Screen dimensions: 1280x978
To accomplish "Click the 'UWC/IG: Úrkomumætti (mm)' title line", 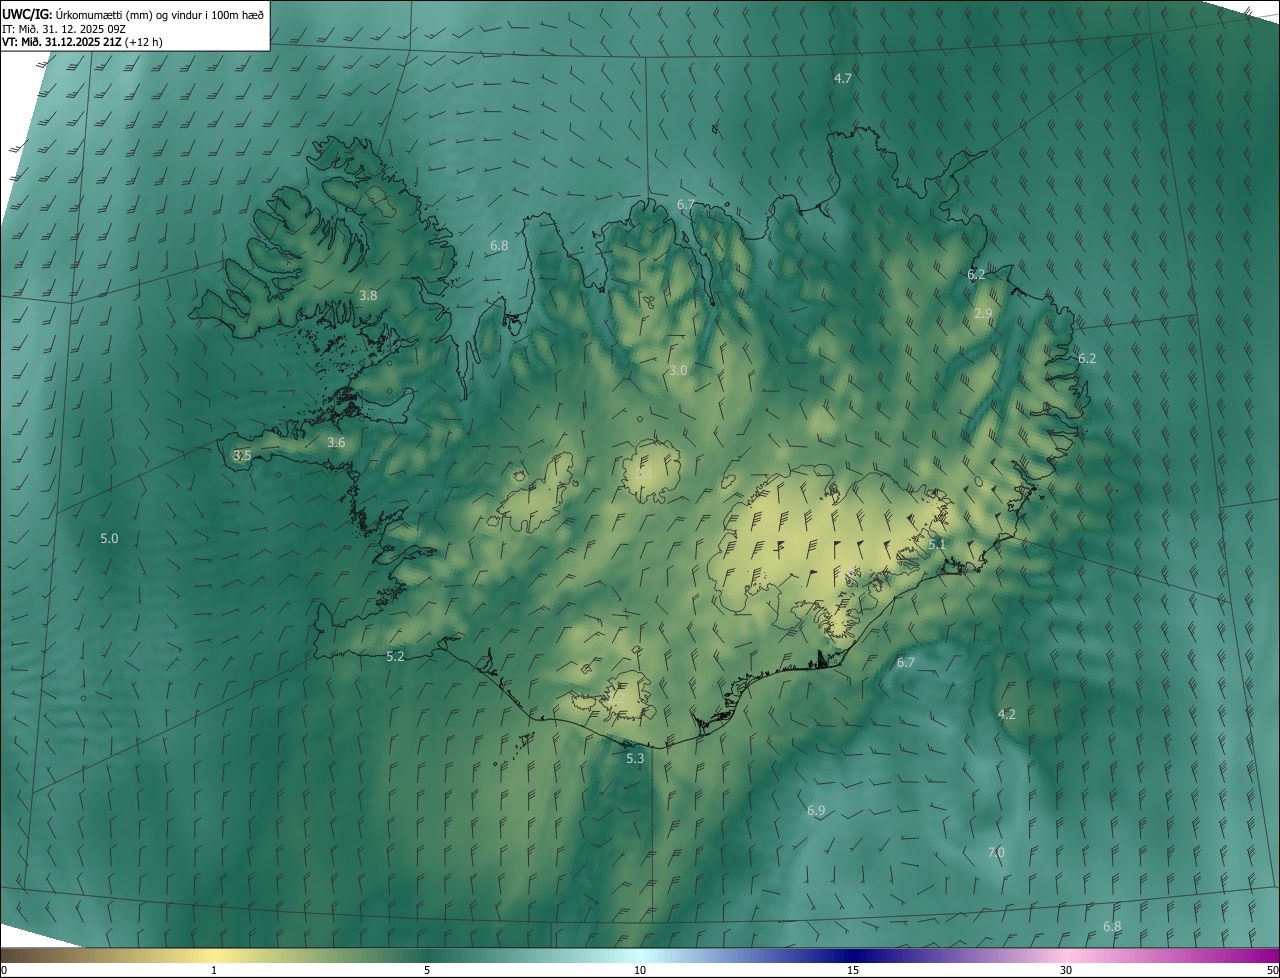I will [x=133, y=13].
